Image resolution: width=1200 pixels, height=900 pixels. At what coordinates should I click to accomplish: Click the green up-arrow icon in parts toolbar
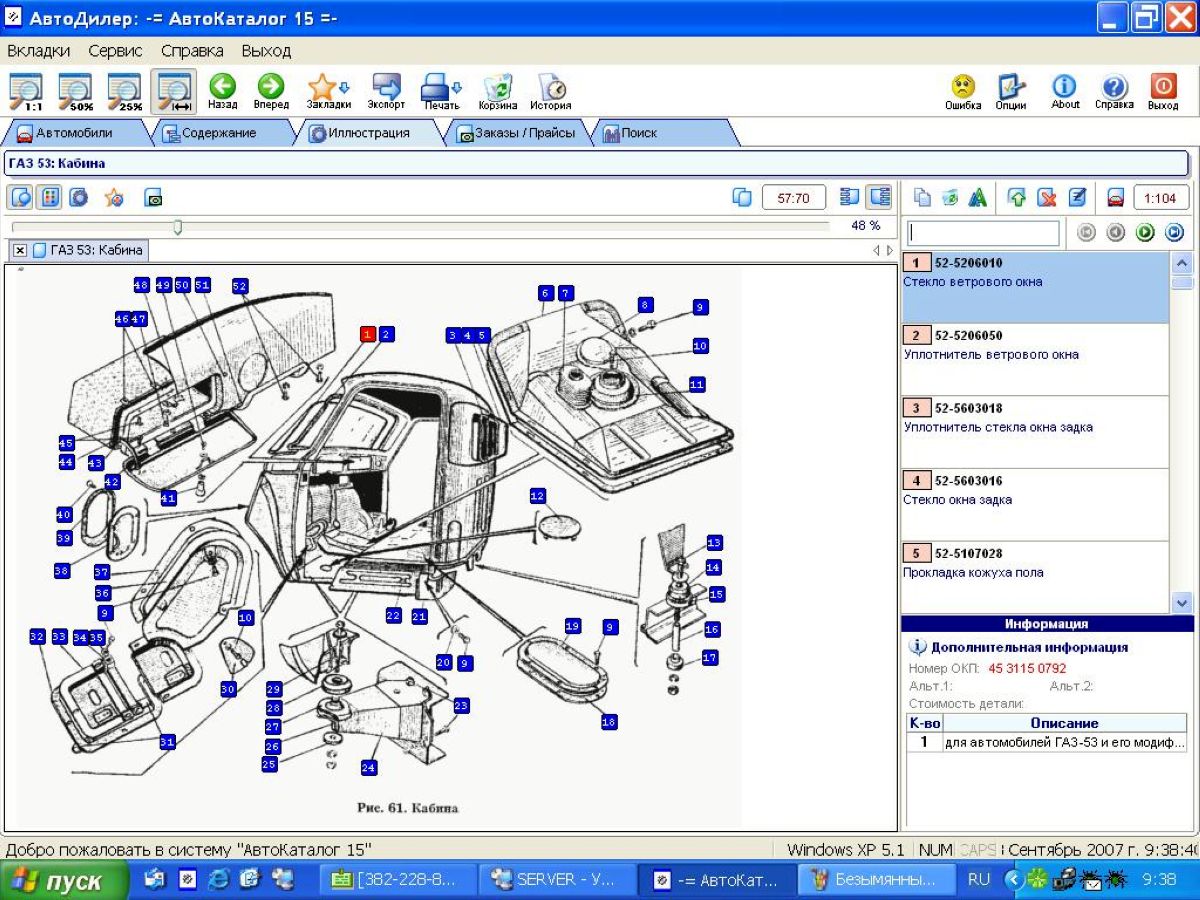(1017, 197)
